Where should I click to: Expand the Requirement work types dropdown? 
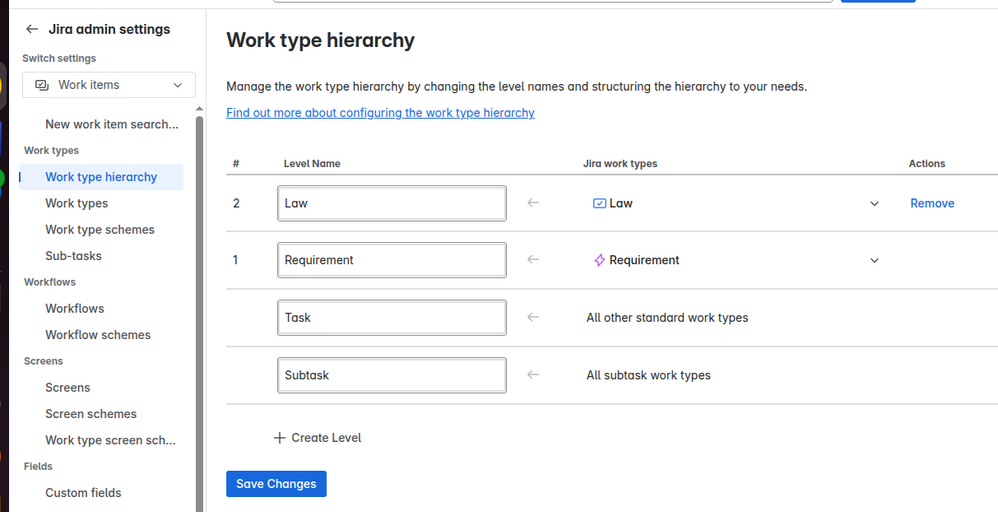coord(874,260)
